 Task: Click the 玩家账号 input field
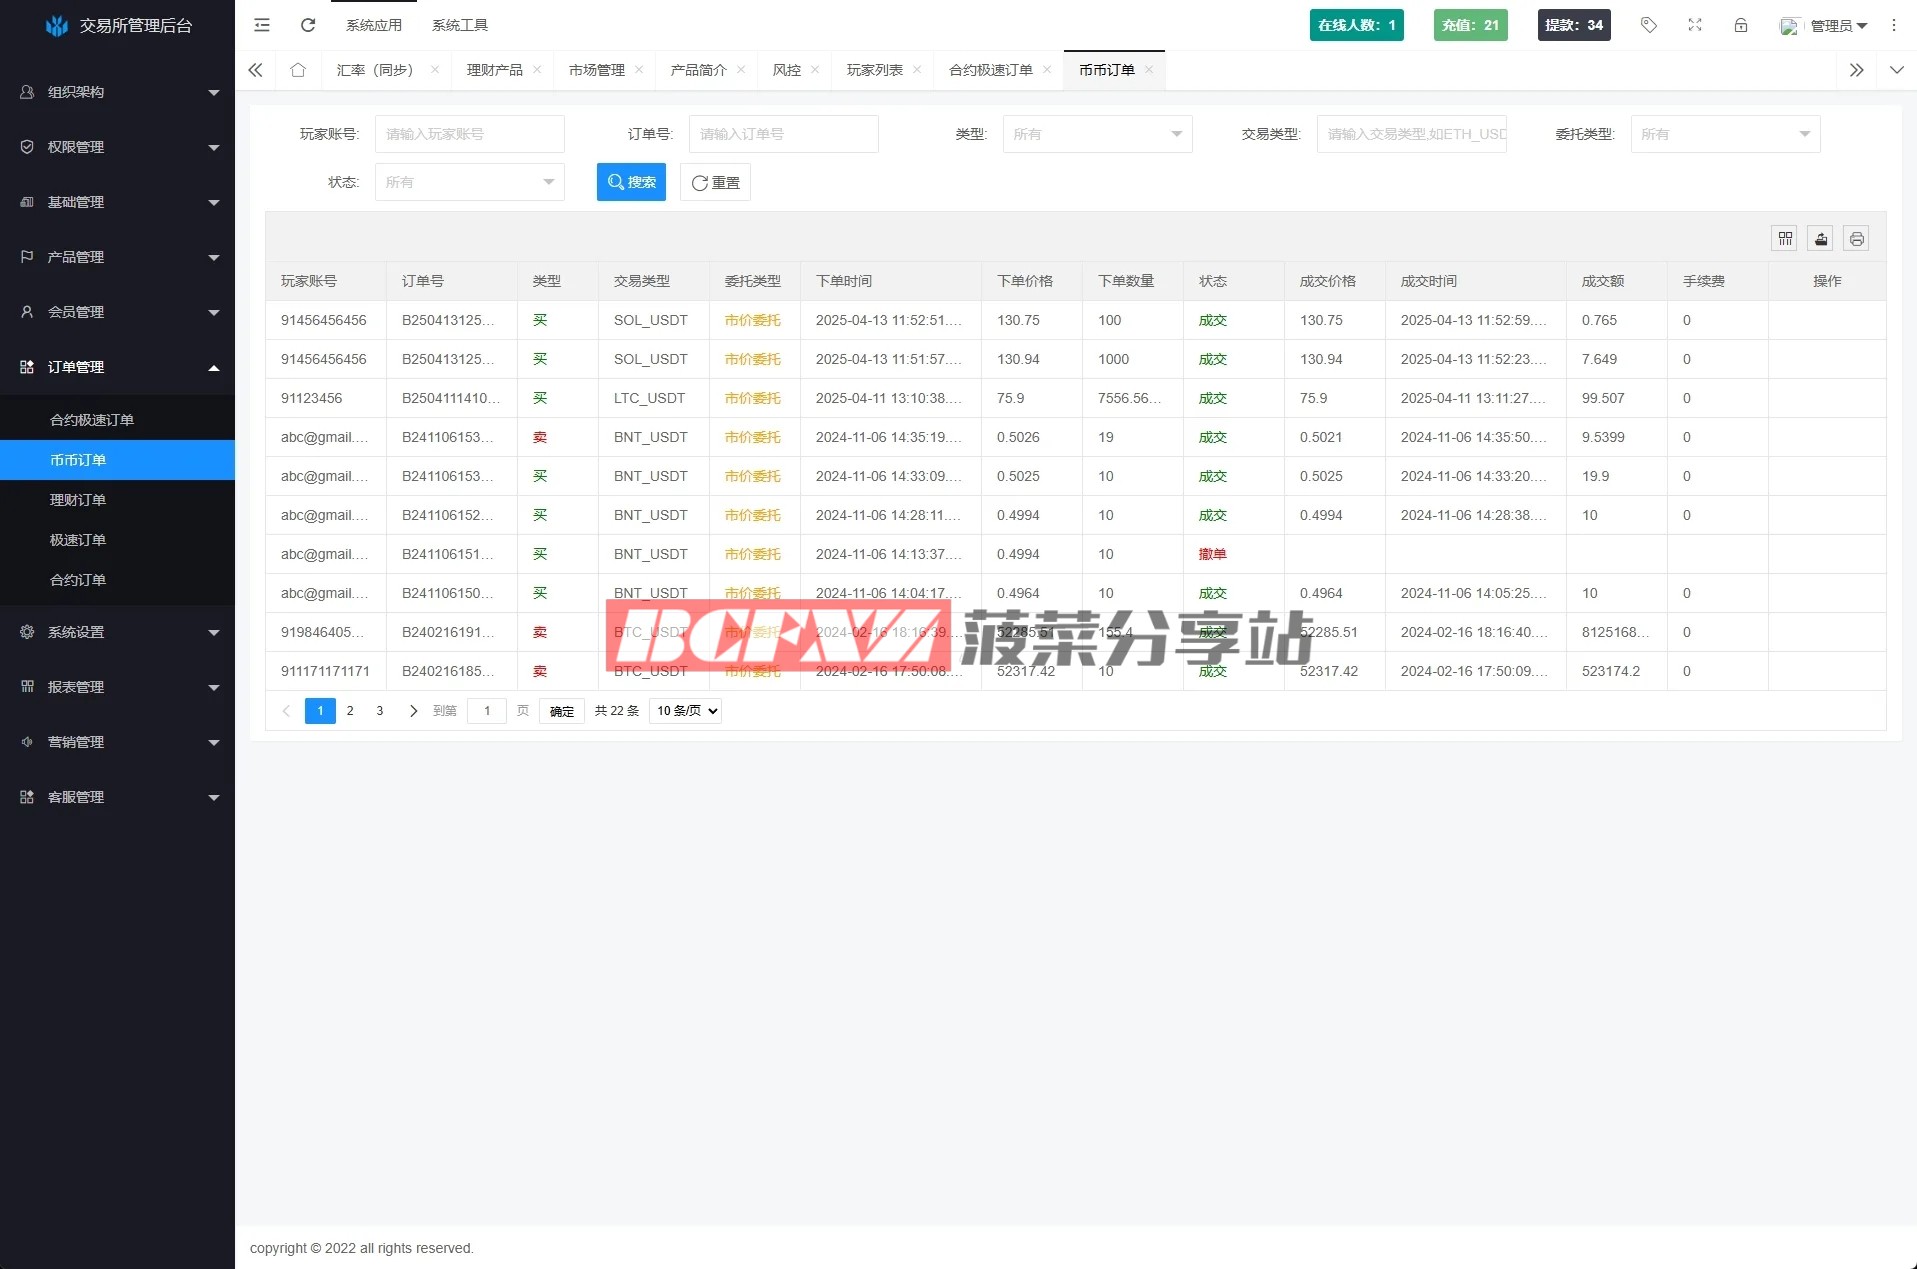(x=469, y=134)
